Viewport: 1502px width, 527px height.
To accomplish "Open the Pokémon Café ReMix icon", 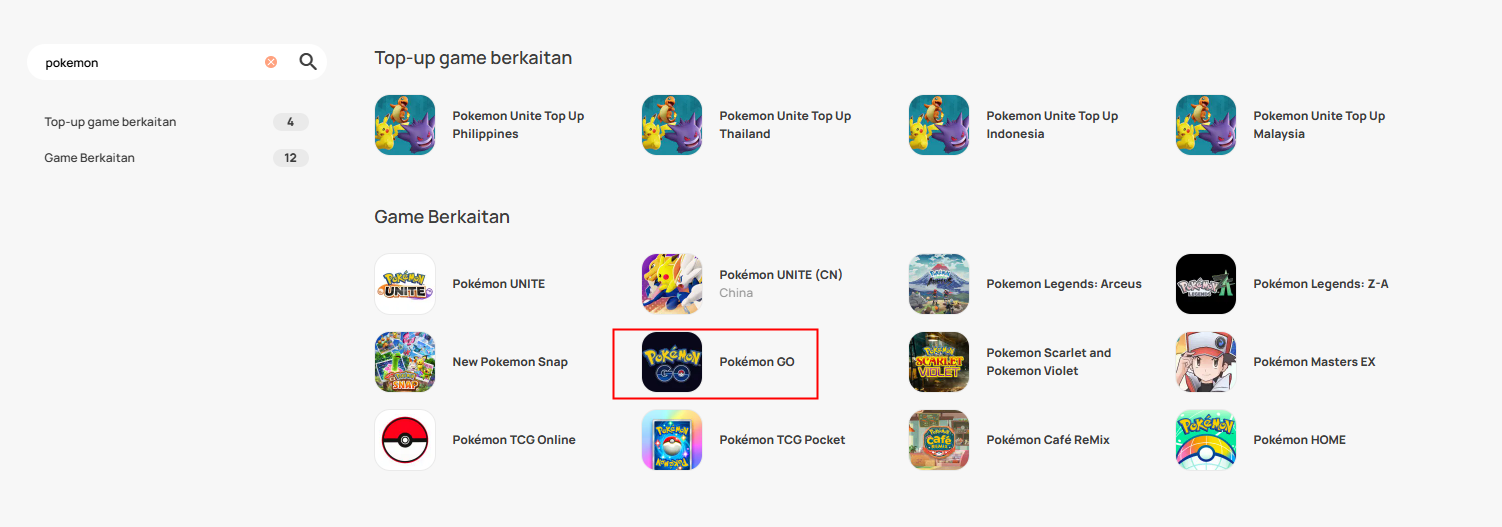I will [939, 440].
